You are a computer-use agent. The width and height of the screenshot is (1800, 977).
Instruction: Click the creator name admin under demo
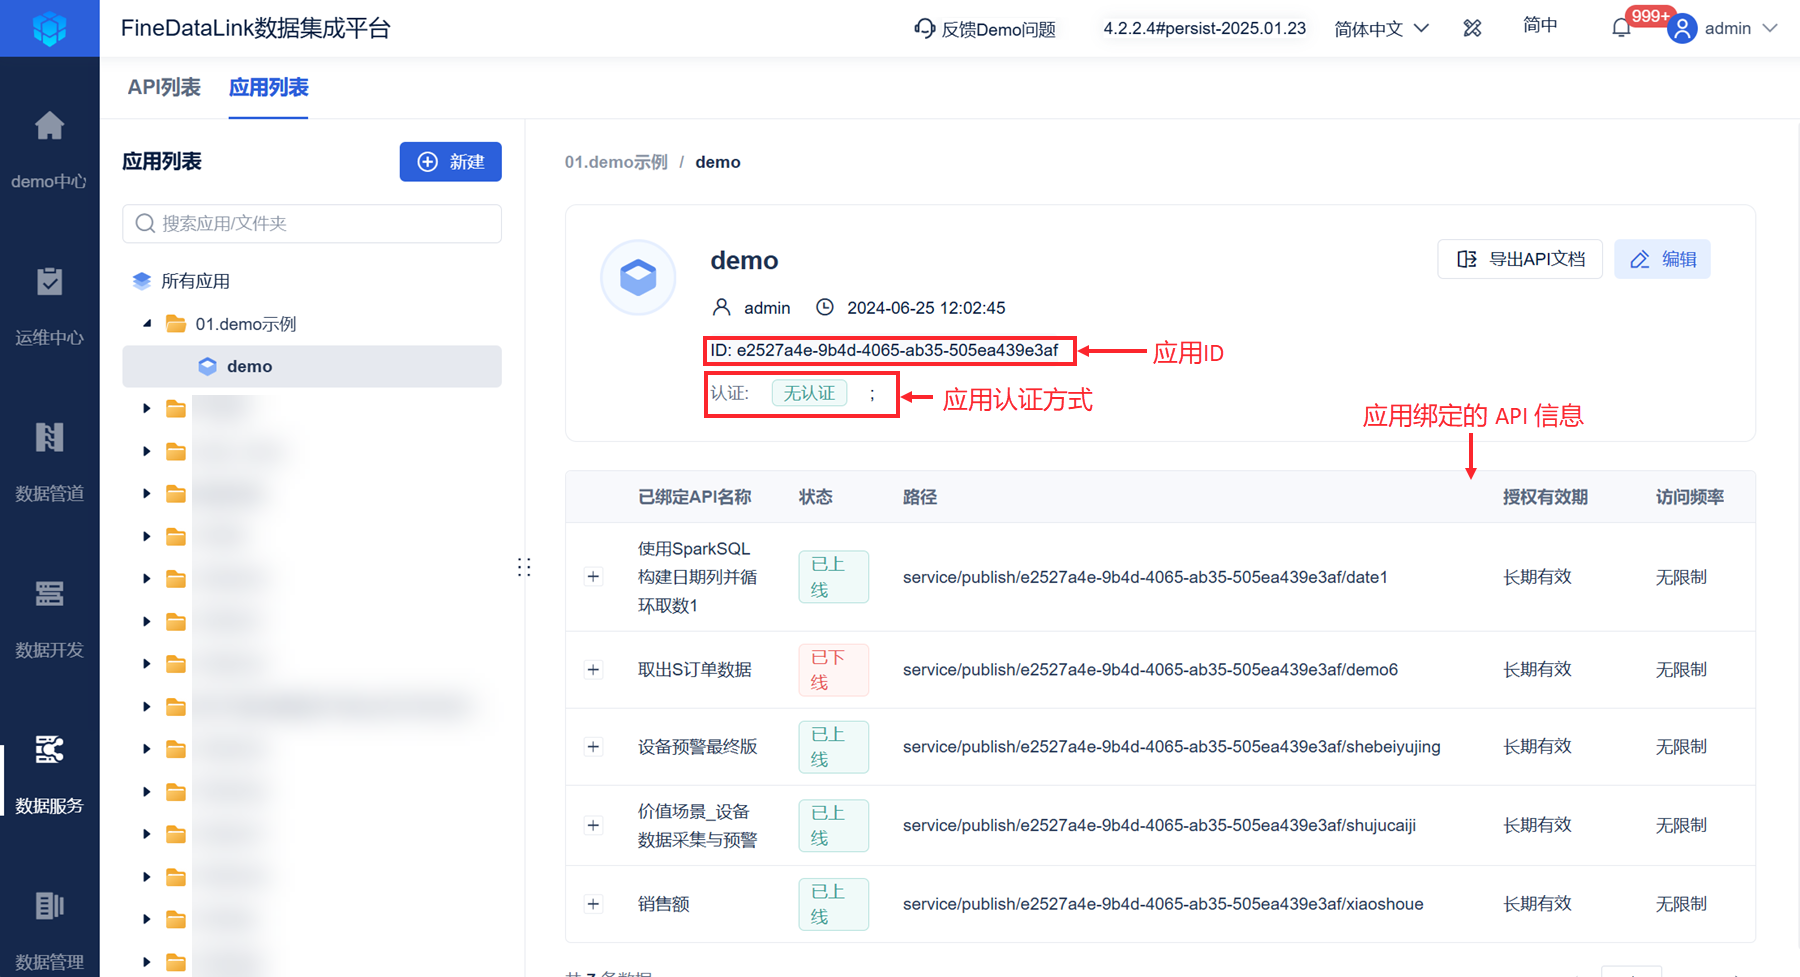pyautogui.click(x=767, y=308)
